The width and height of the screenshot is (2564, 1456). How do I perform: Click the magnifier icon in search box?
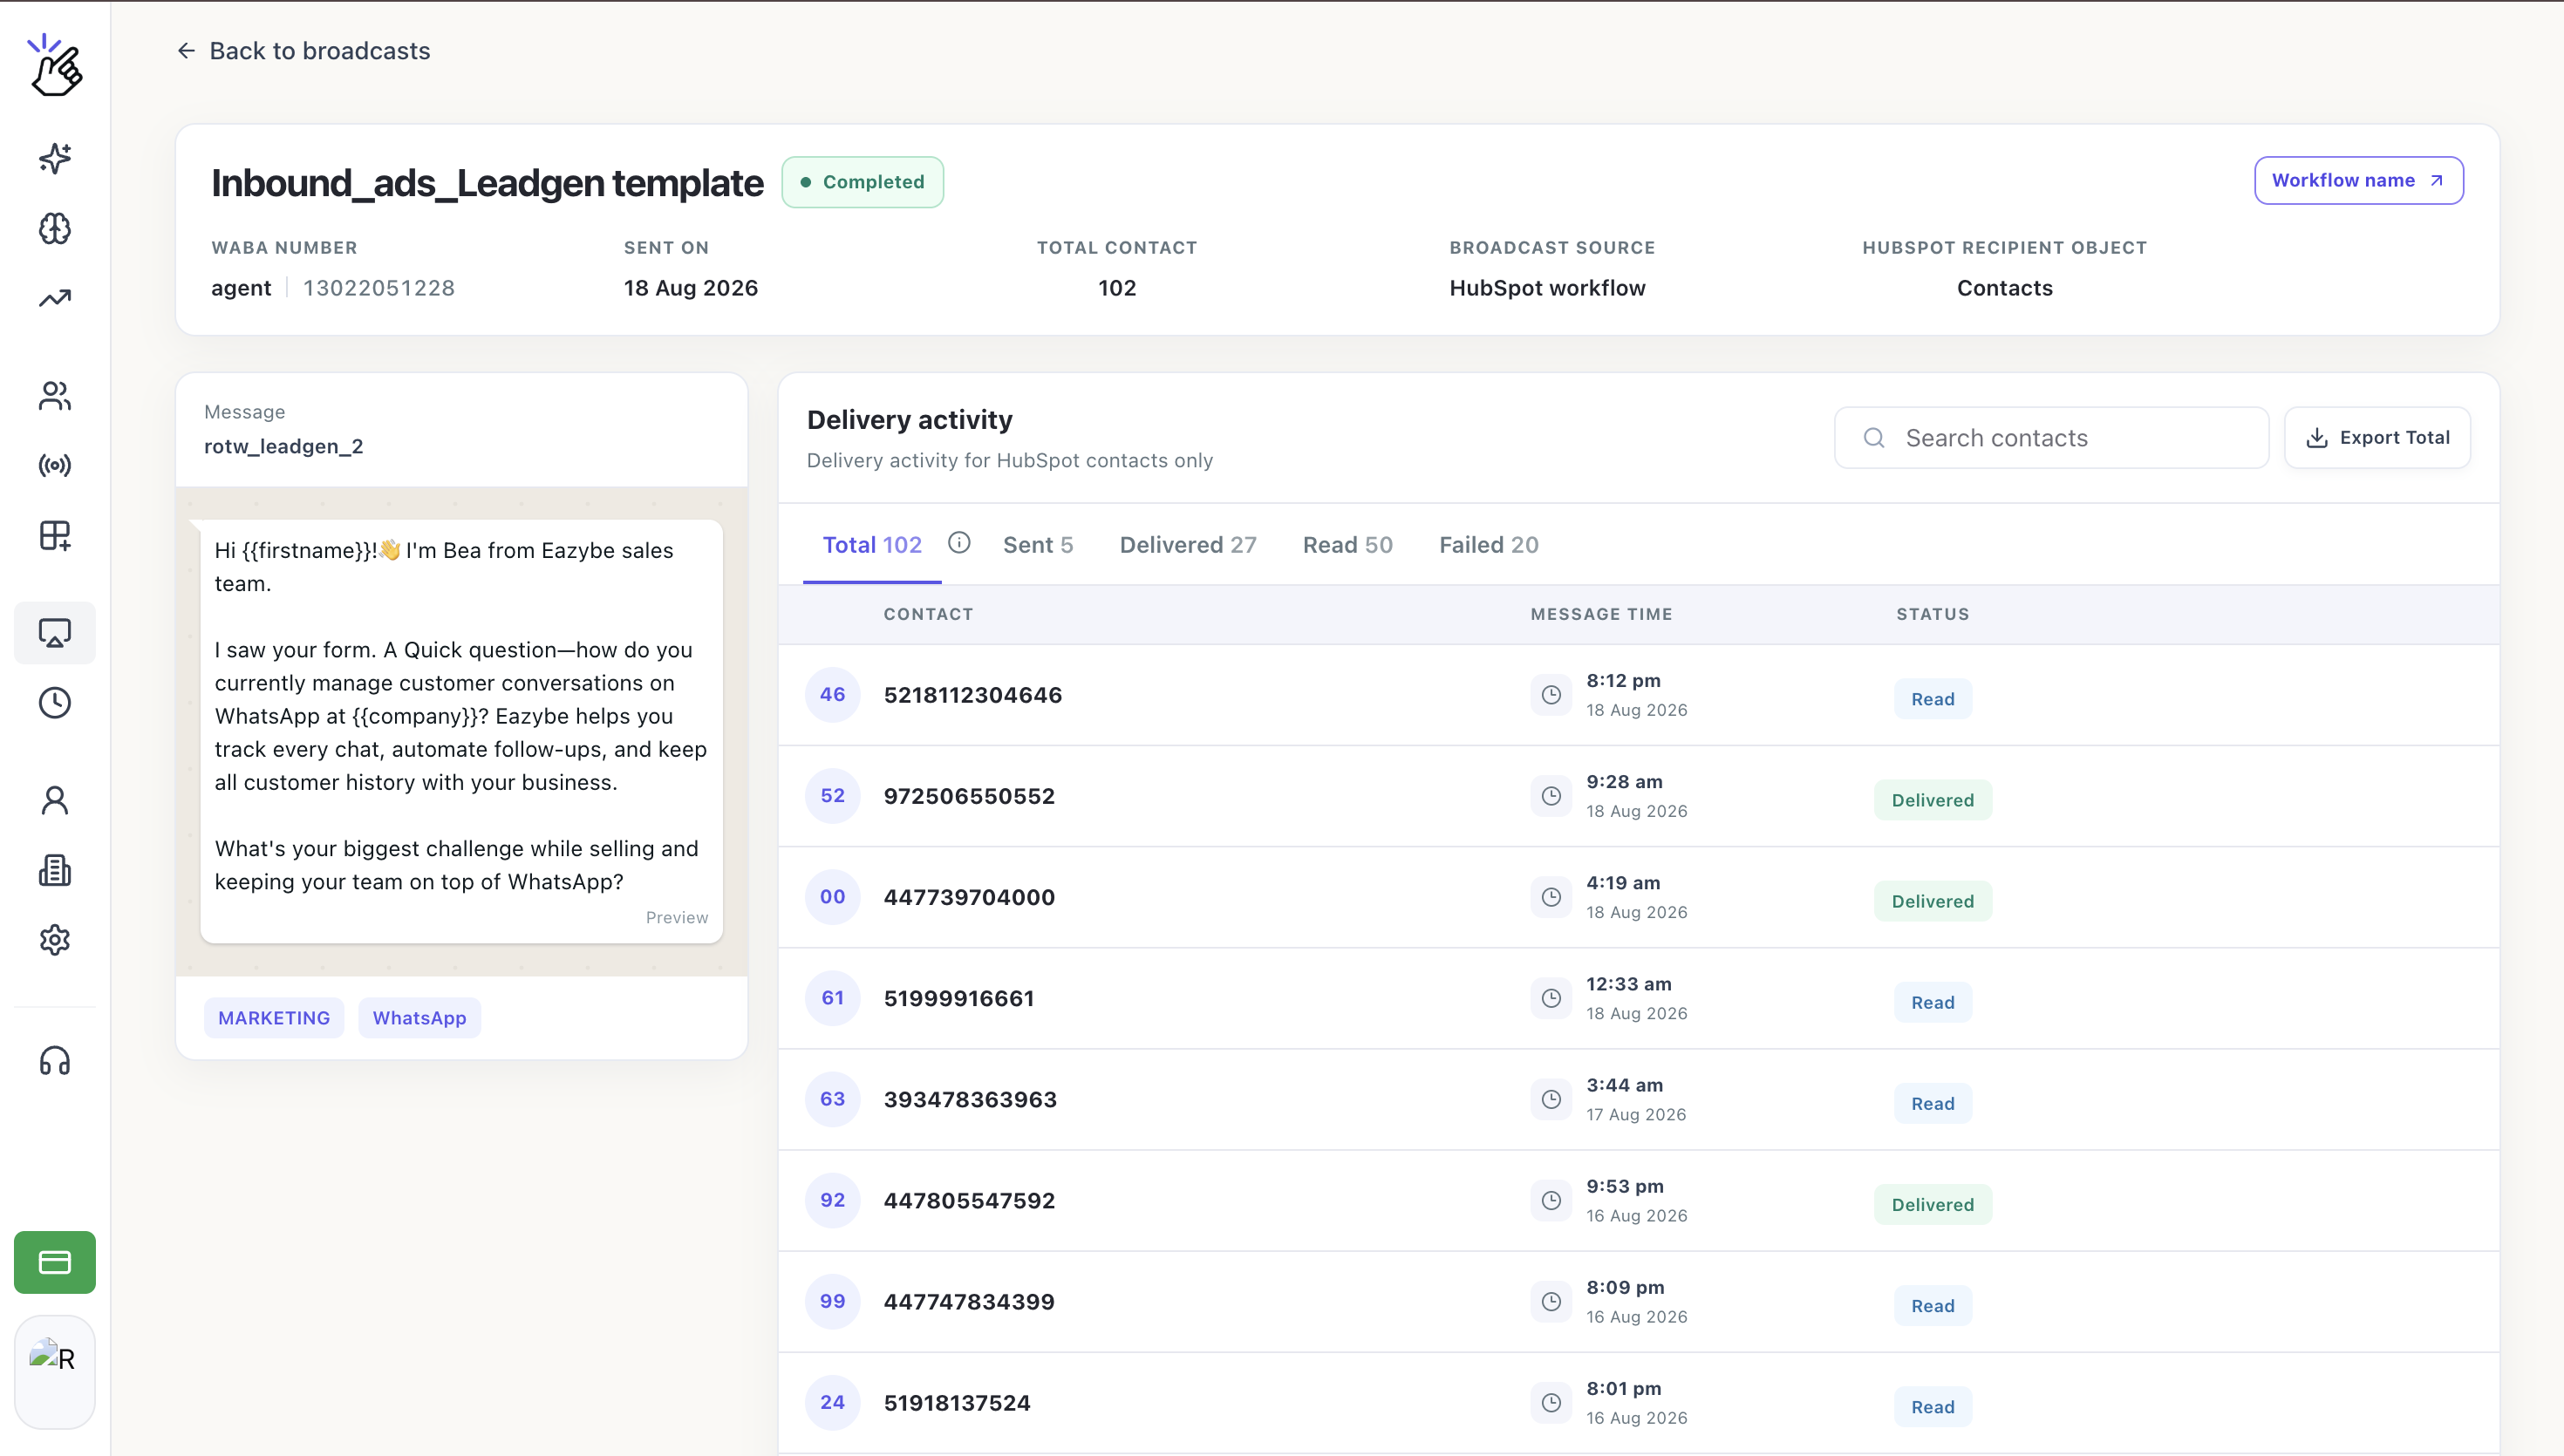tap(1874, 438)
